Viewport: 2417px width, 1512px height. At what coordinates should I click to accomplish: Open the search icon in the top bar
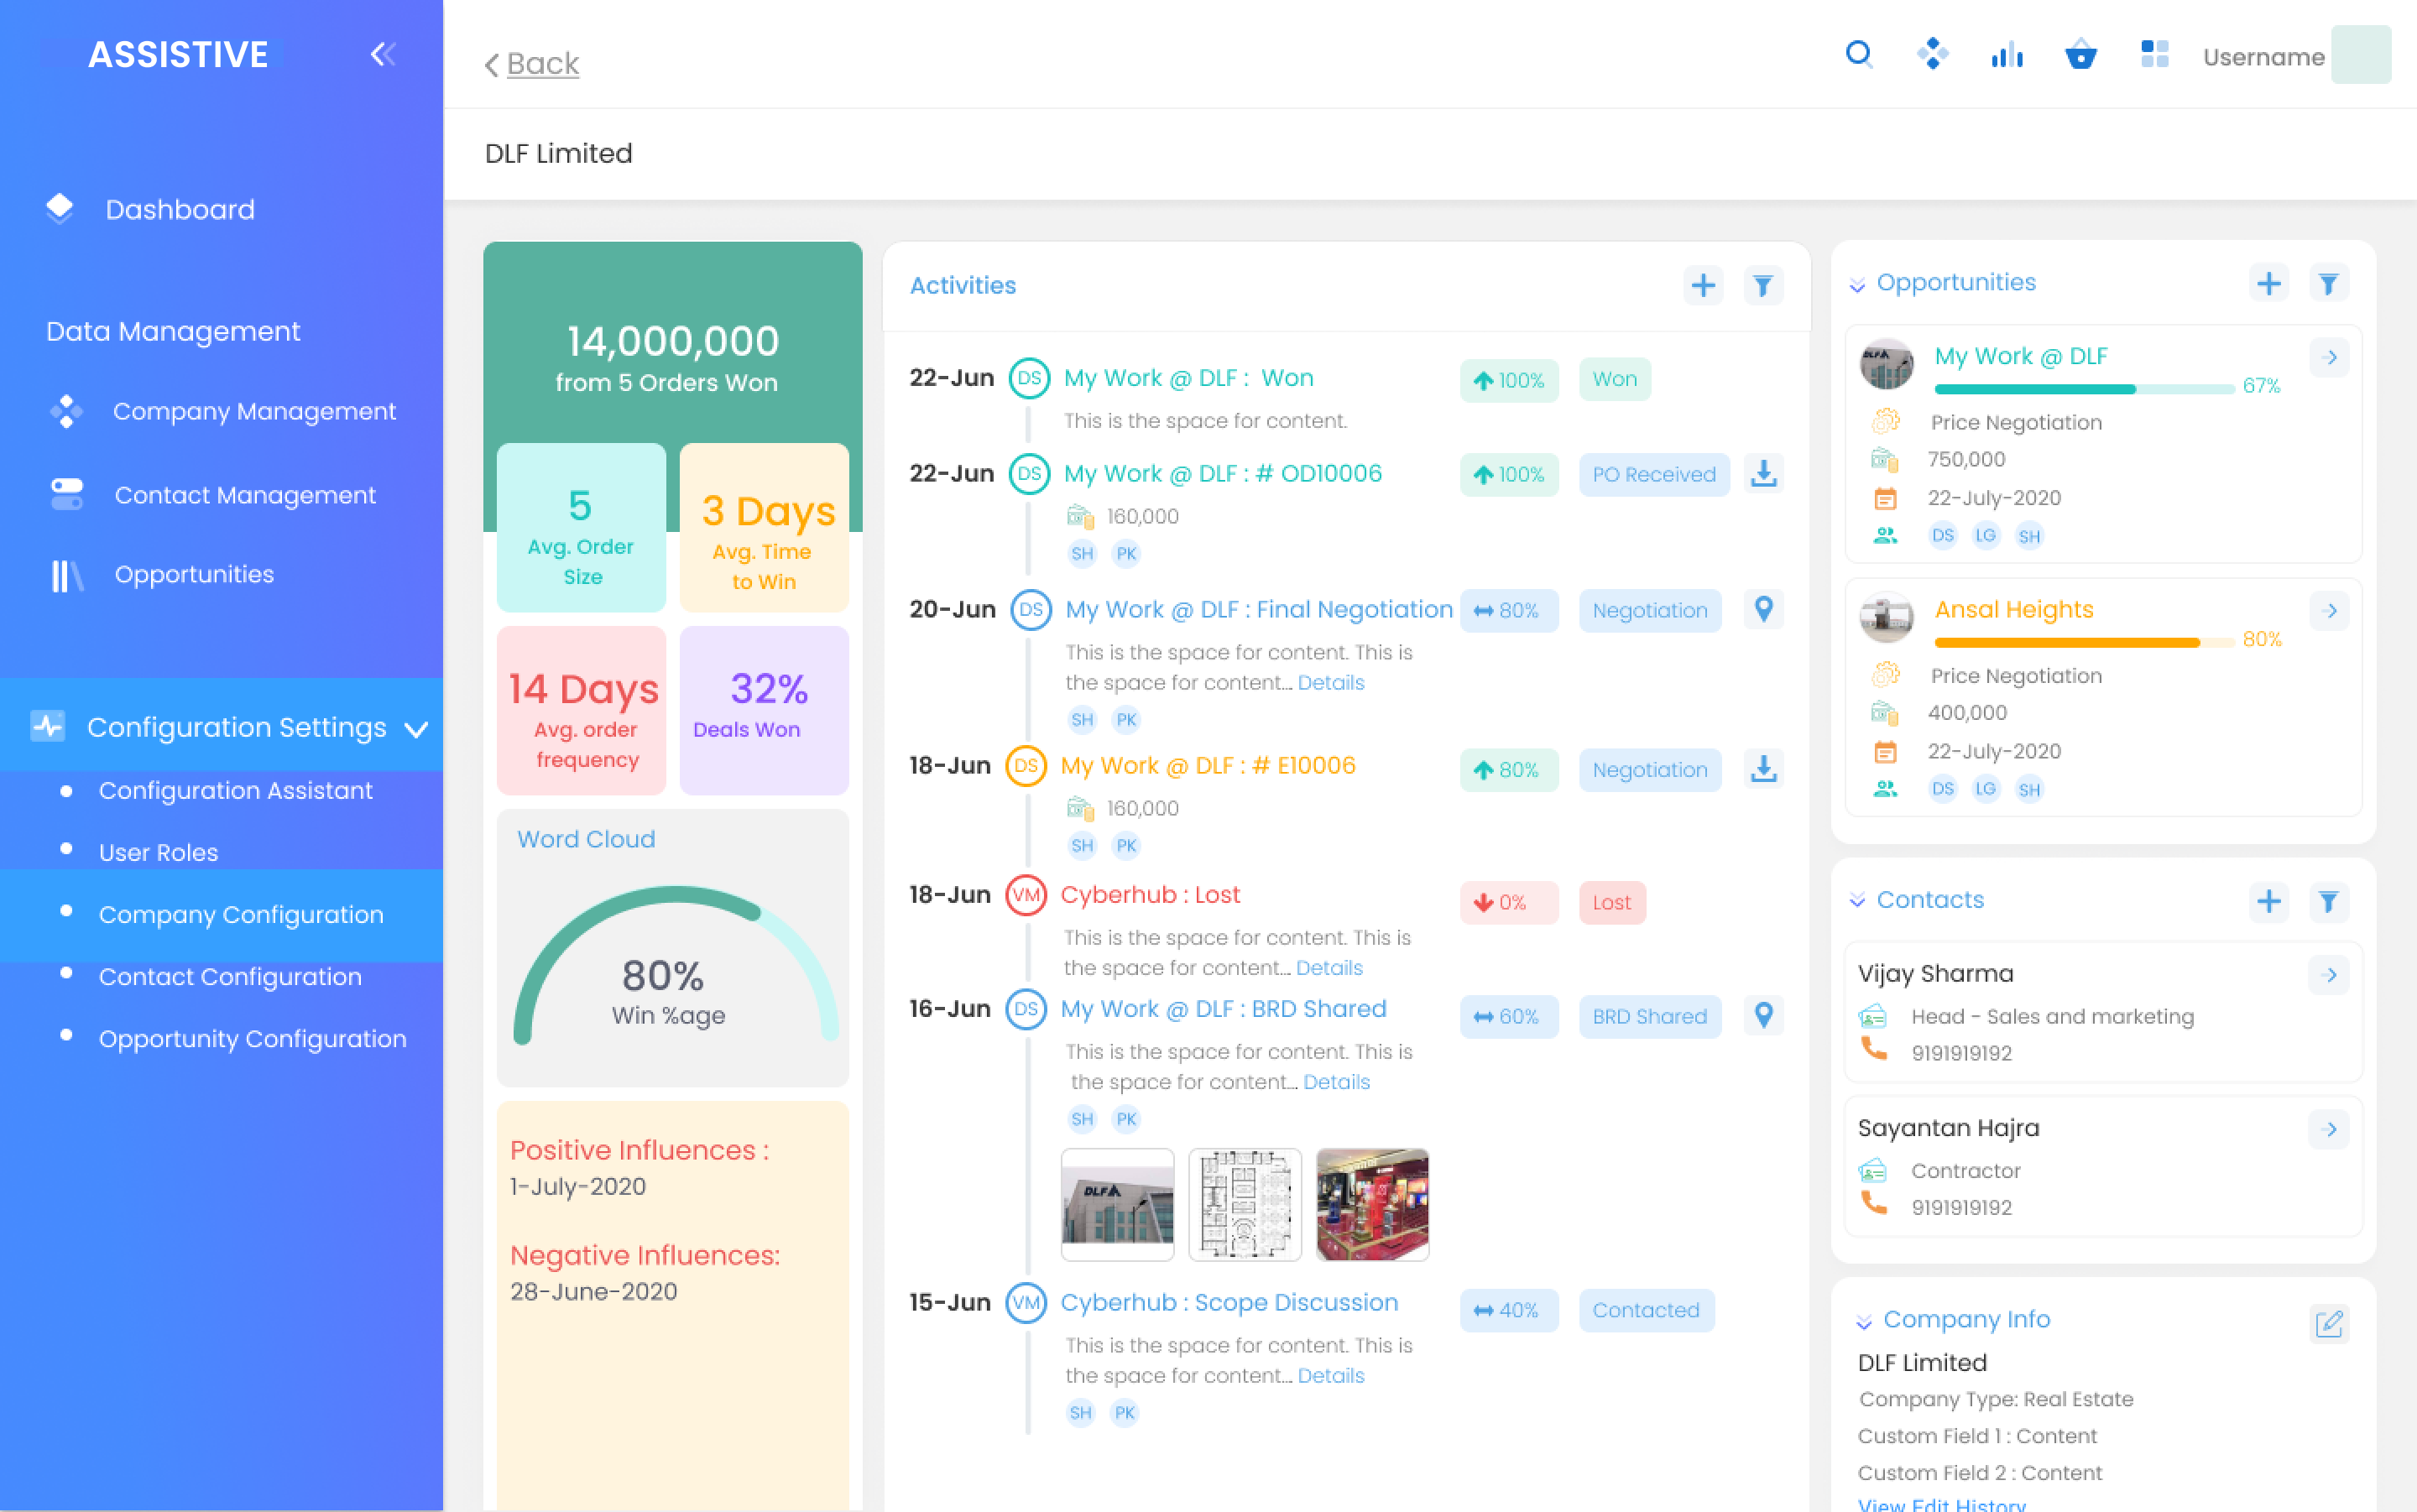[1859, 55]
